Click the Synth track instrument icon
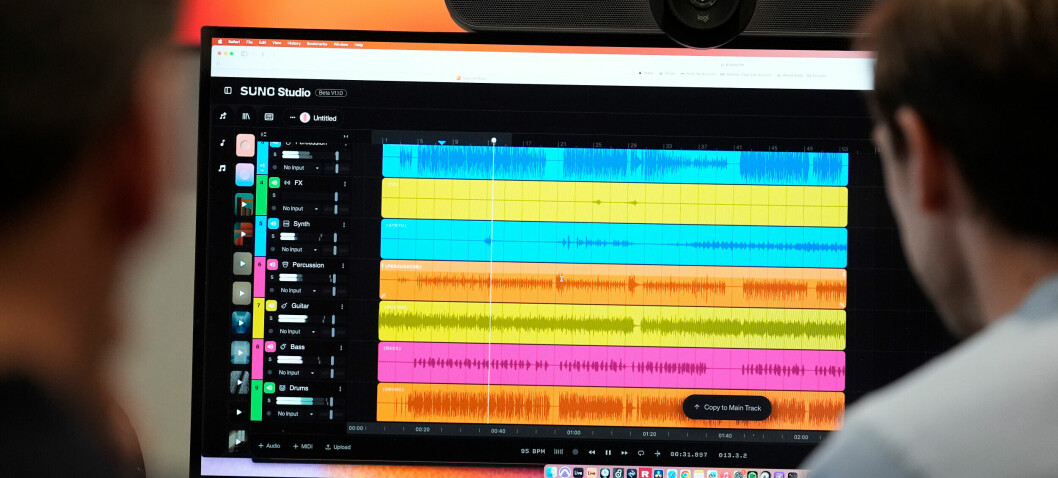Viewport: 1058px width, 478px height. [286, 223]
